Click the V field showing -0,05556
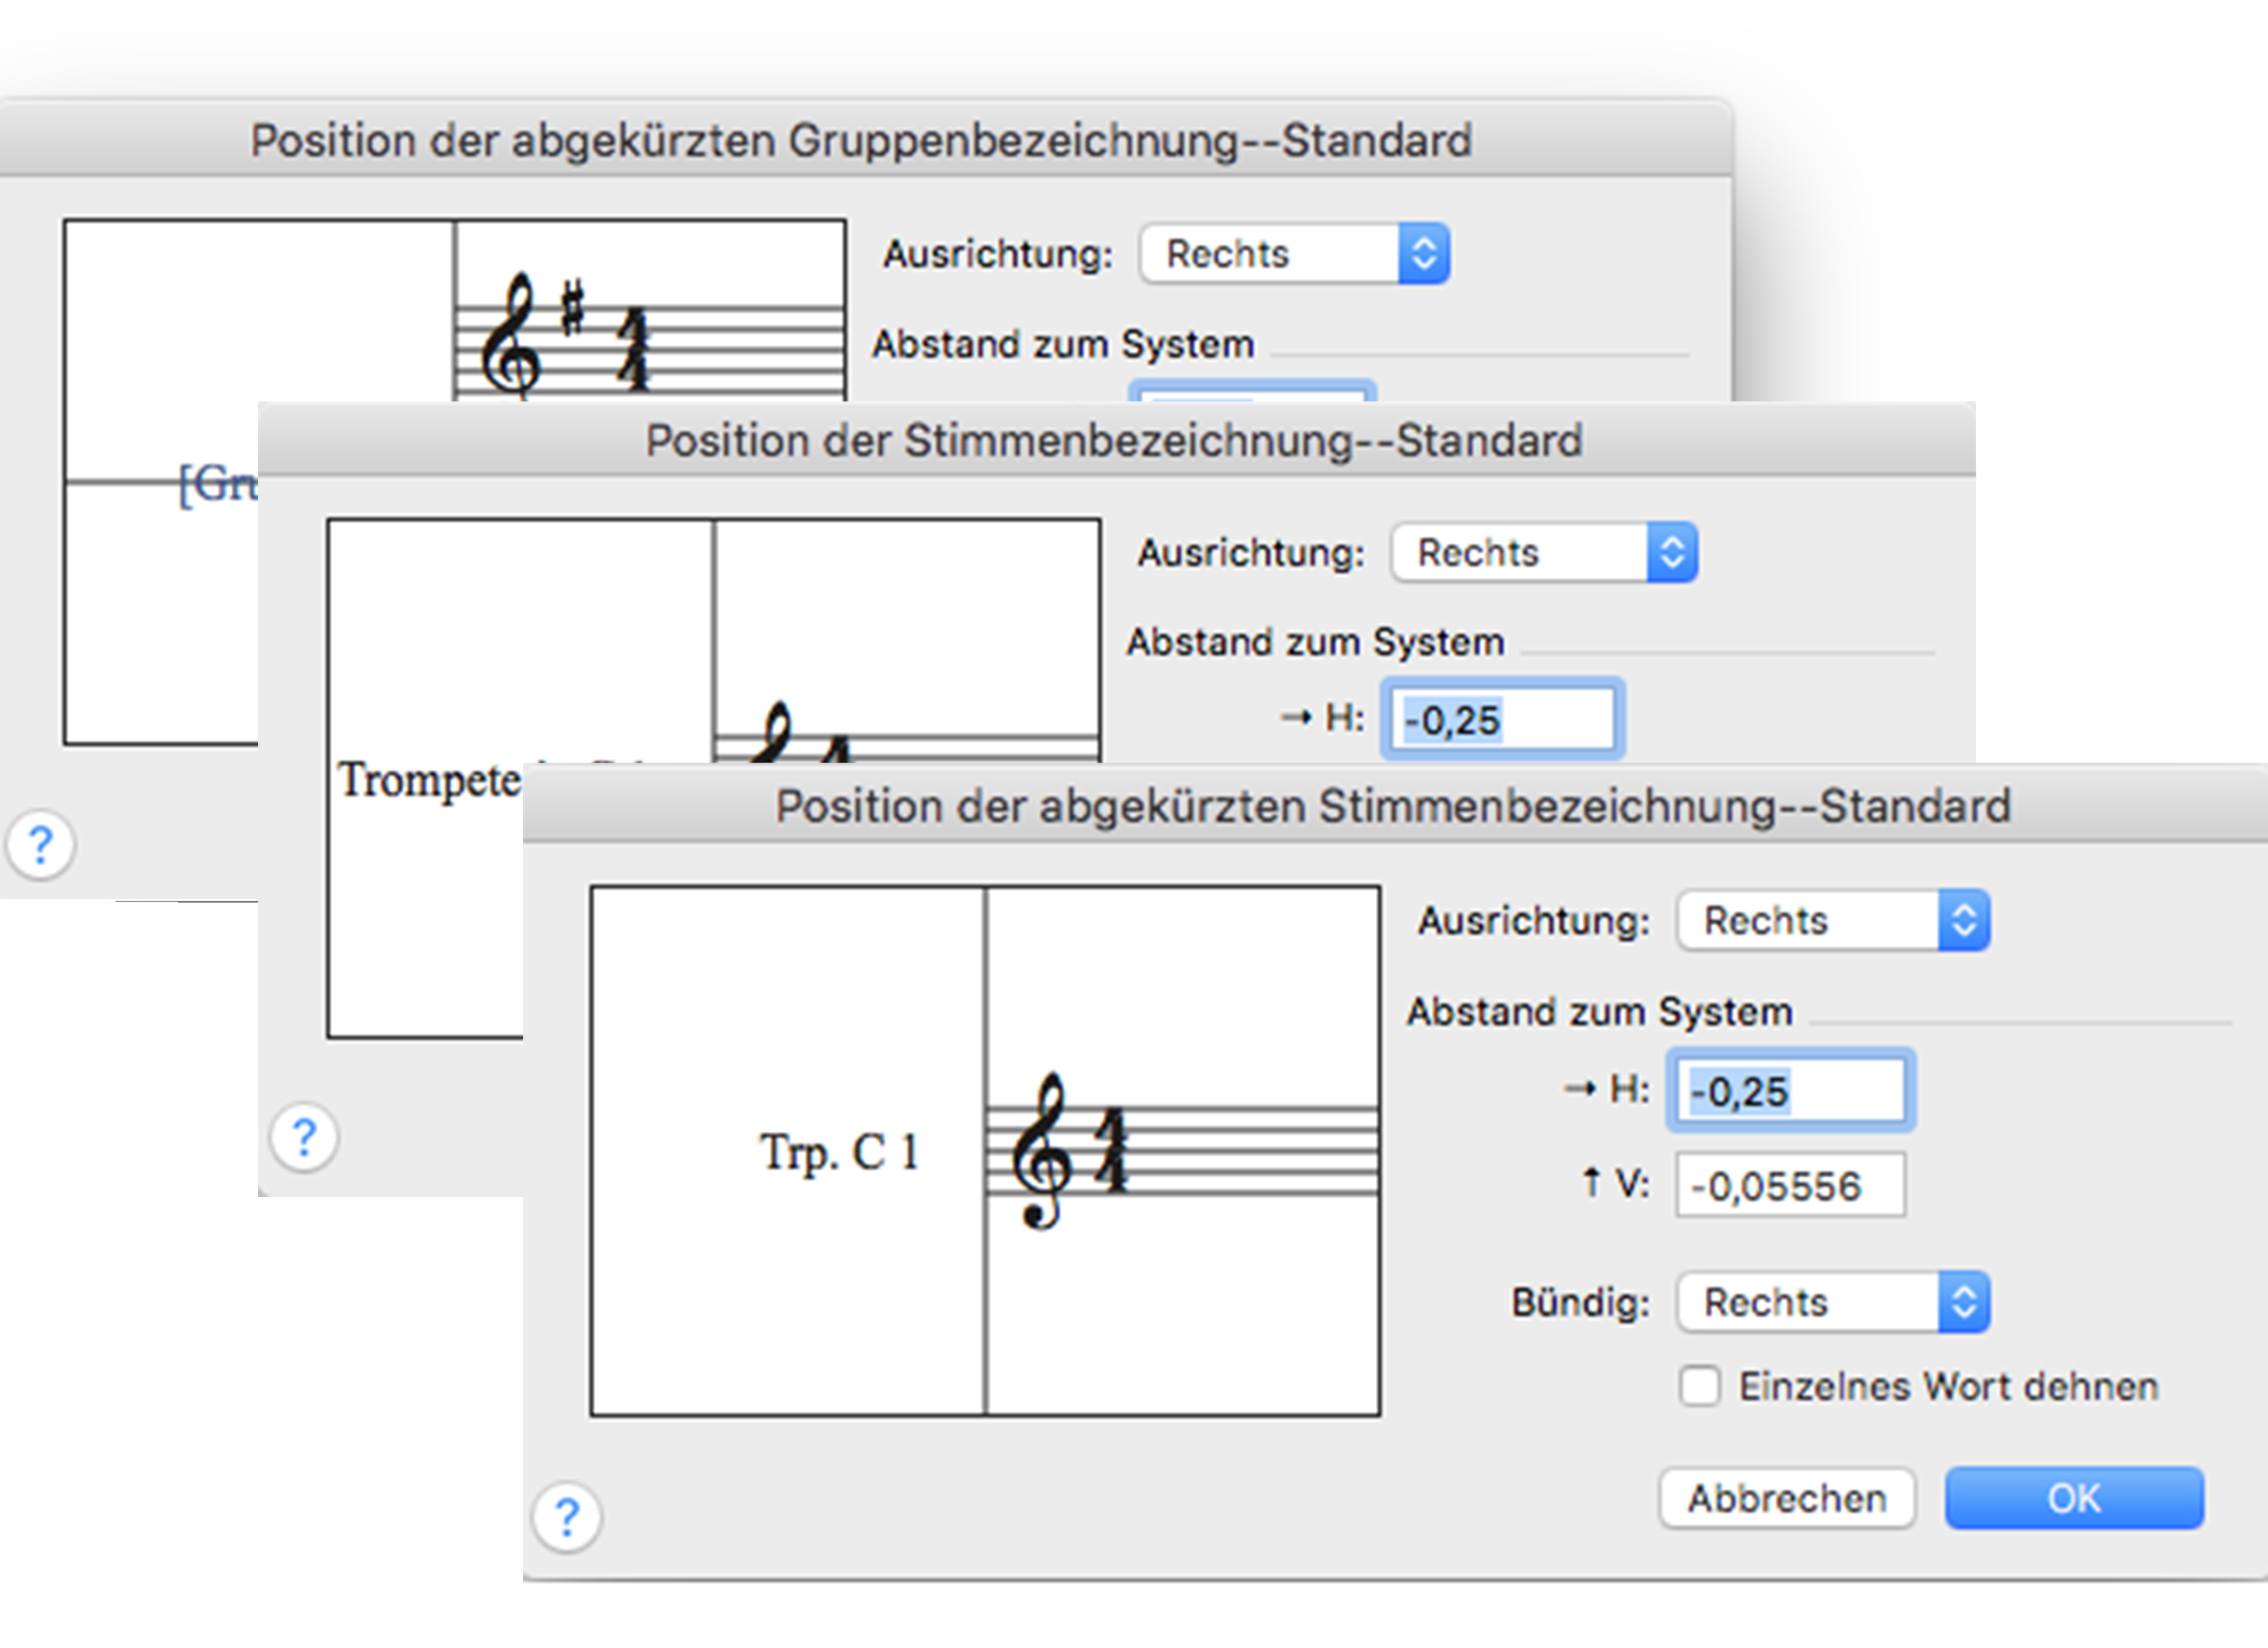The width and height of the screenshot is (2268, 1648). click(x=1790, y=1186)
